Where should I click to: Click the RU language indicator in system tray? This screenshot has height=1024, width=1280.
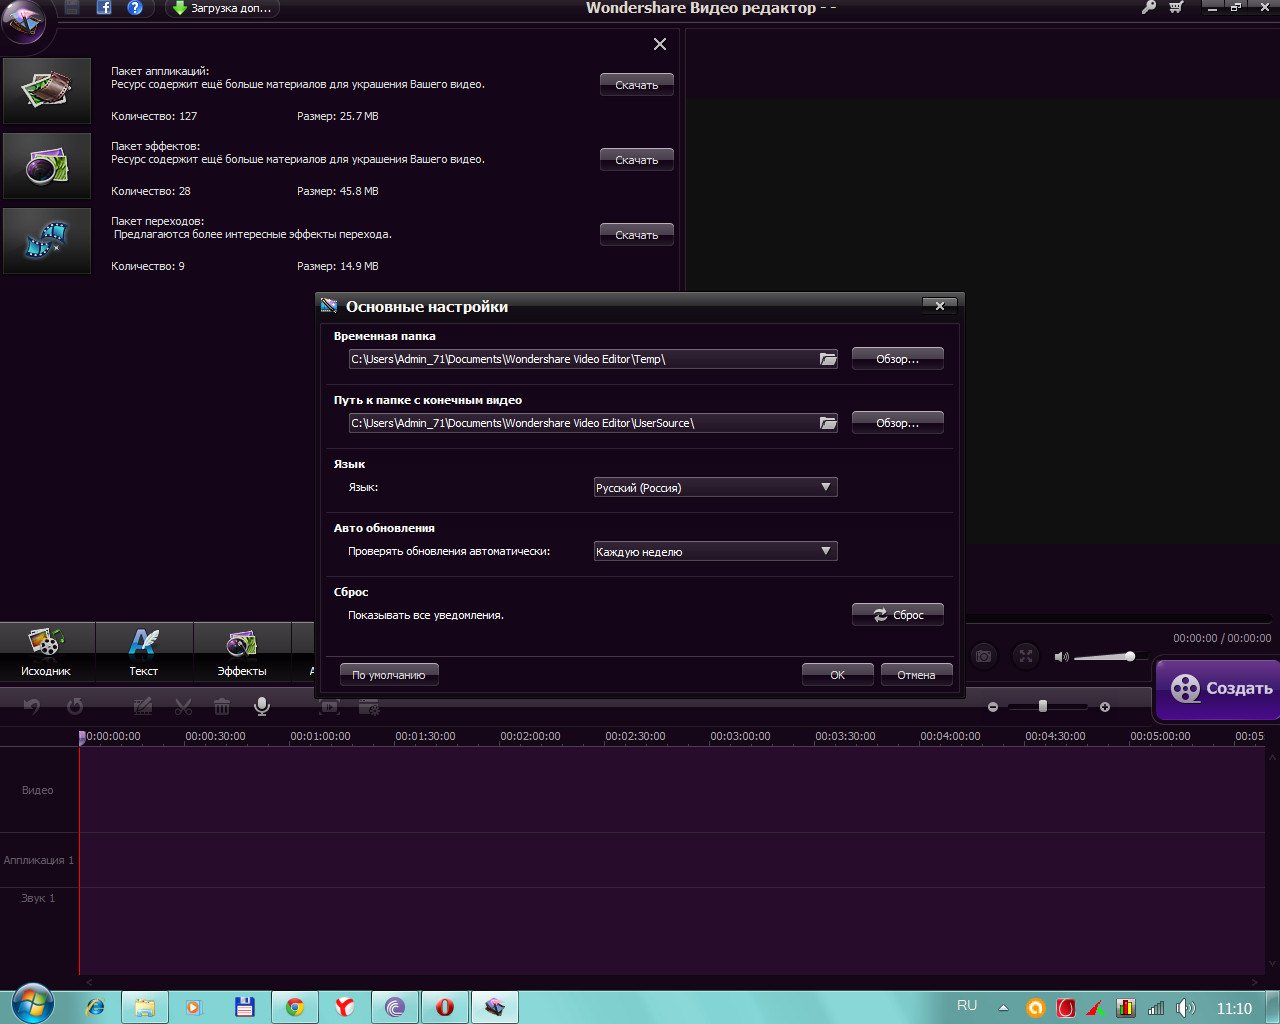(x=967, y=1006)
